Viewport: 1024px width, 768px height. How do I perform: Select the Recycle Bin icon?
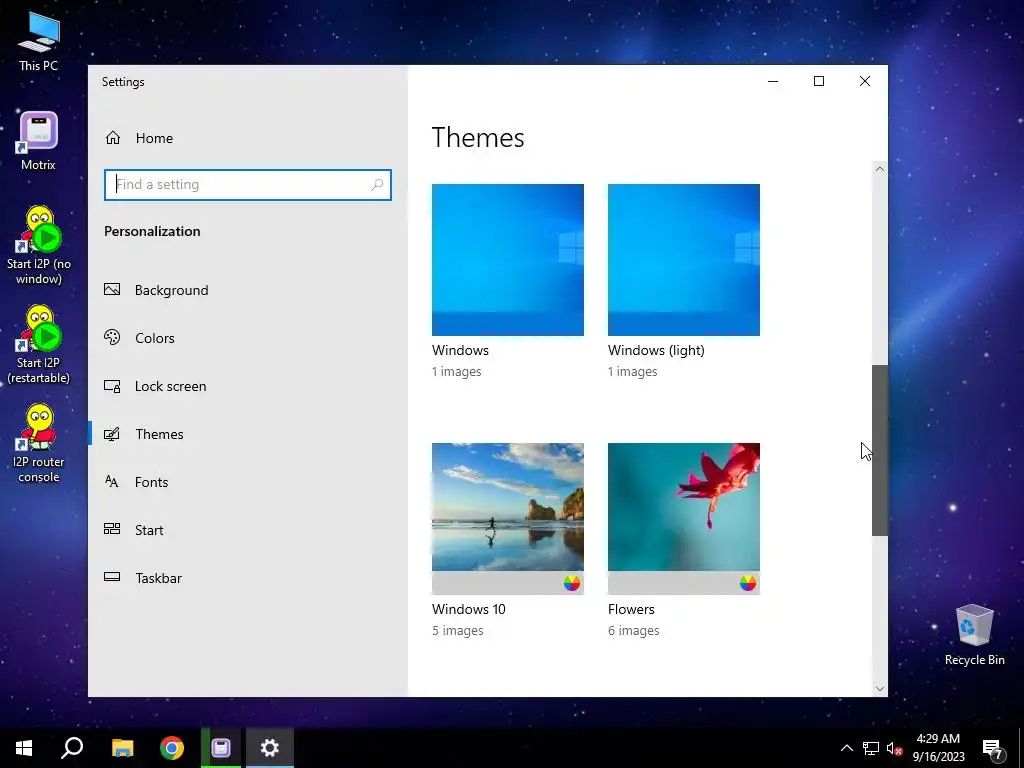point(974,635)
